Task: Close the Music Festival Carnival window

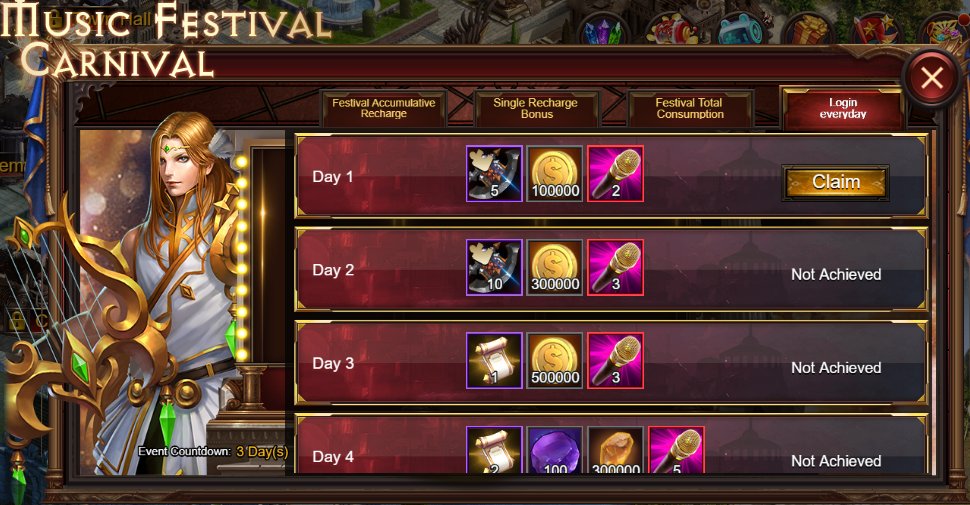Action: 932,78
